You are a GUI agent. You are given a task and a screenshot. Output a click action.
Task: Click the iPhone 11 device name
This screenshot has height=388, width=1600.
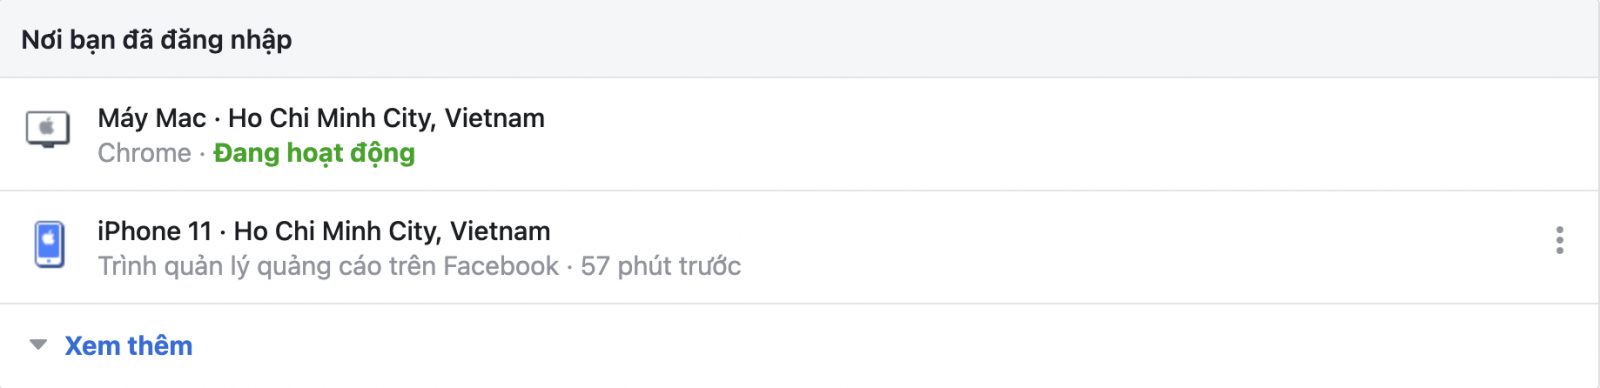(155, 231)
